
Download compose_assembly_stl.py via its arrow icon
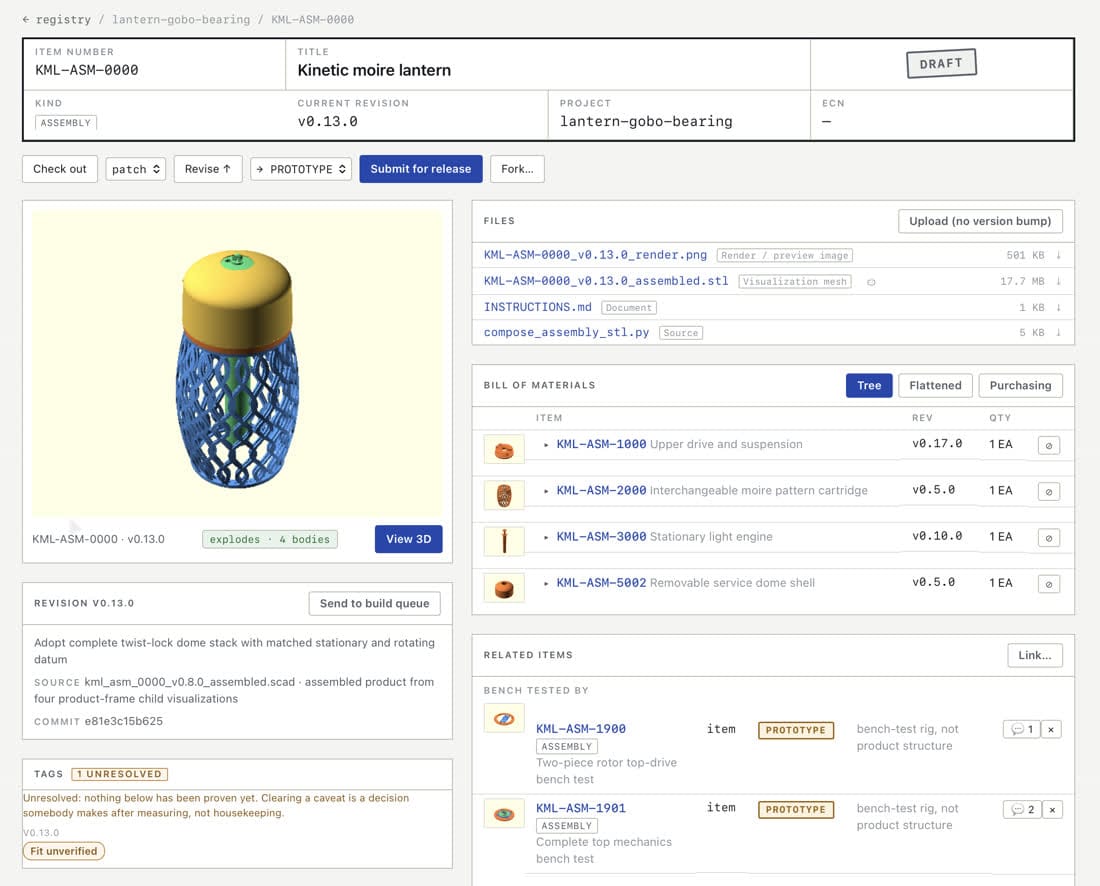[x=1059, y=333]
